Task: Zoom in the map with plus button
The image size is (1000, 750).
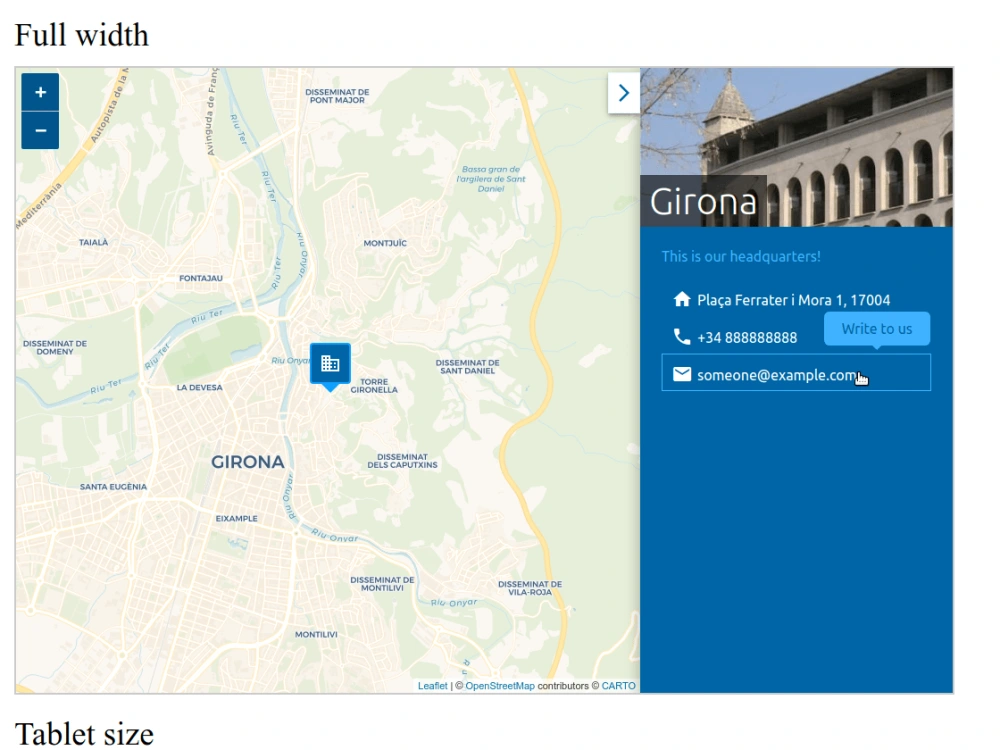Action: coord(40,92)
